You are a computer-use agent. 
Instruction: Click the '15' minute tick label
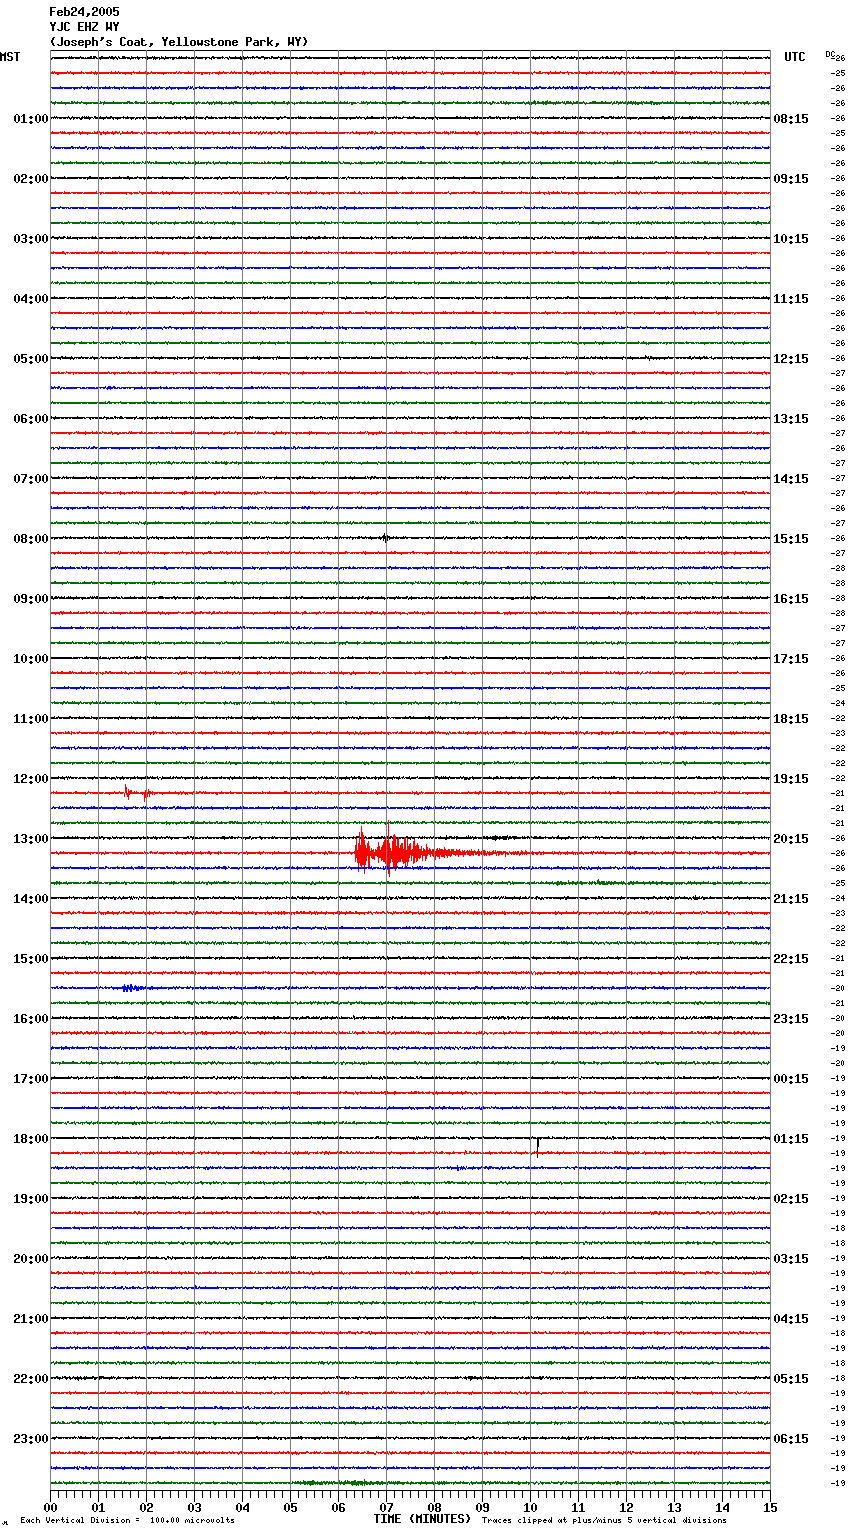click(x=770, y=1507)
